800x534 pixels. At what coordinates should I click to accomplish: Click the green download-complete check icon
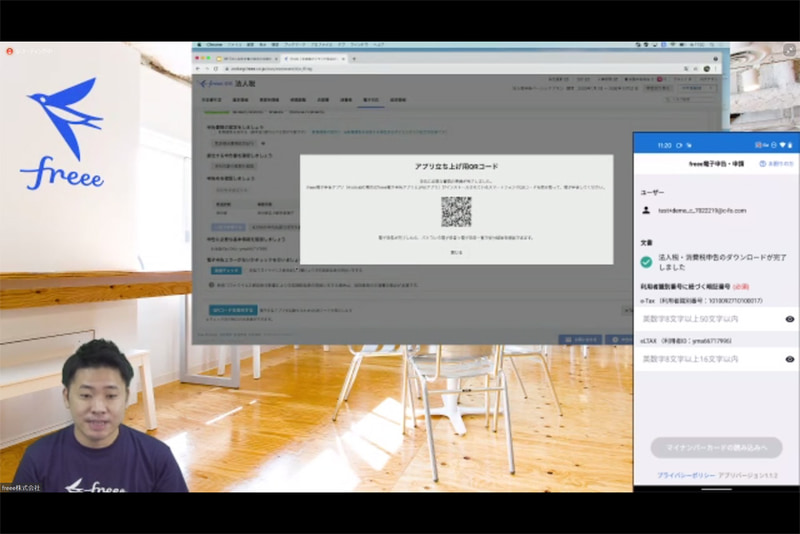646,262
